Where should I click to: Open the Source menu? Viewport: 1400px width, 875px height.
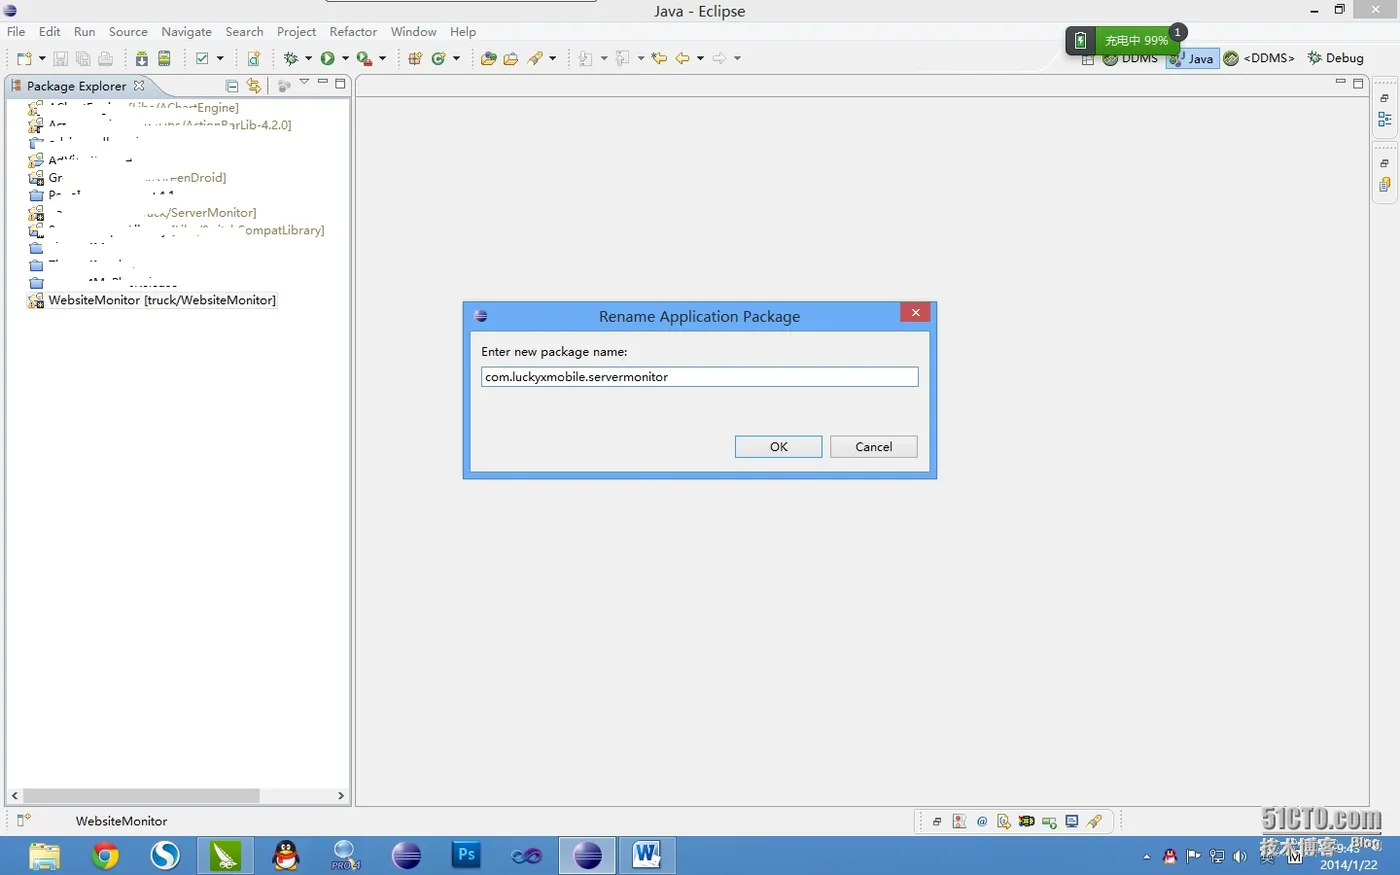tap(128, 32)
